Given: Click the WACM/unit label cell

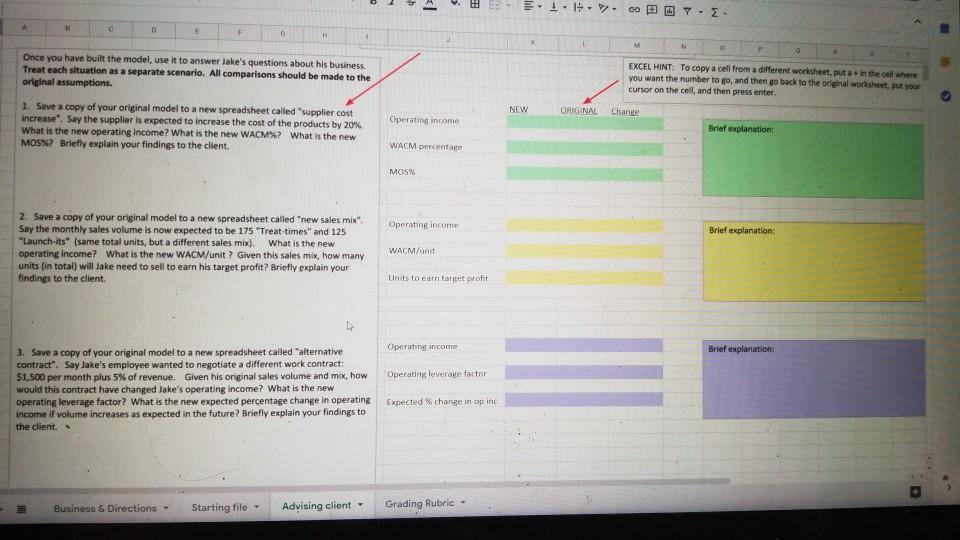Looking at the screenshot, I should point(412,250).
